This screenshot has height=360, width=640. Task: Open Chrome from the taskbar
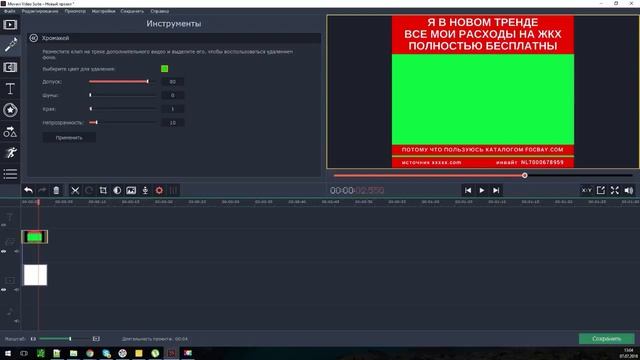pyautogui.click(x=90, y=353)
